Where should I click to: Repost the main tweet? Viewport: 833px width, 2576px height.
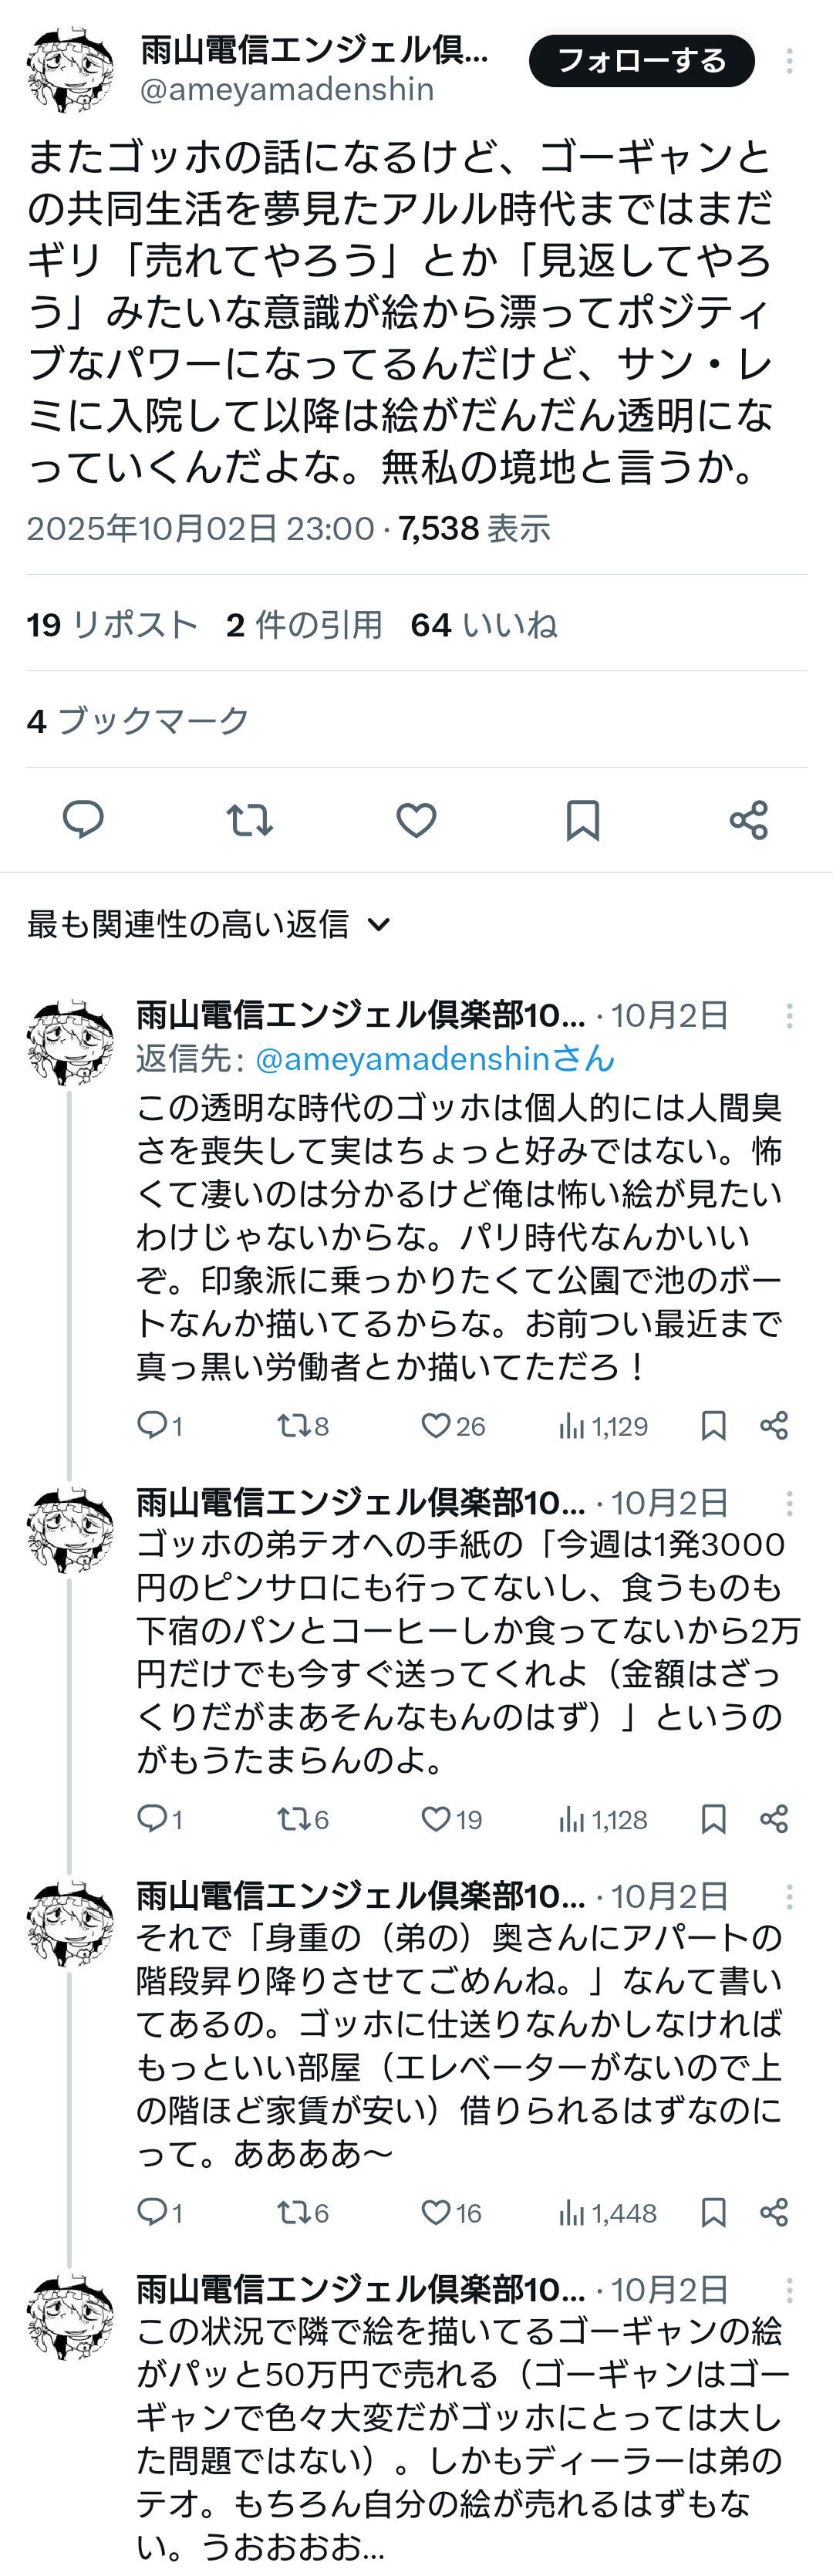249,820
